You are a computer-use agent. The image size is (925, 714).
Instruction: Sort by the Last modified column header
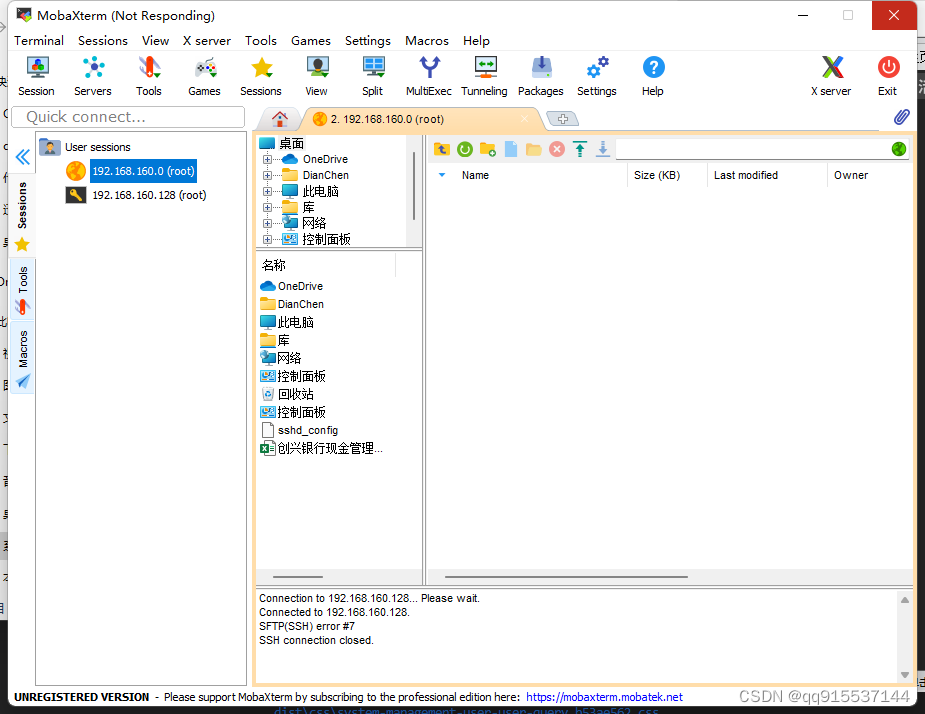(x=767, y=175)
